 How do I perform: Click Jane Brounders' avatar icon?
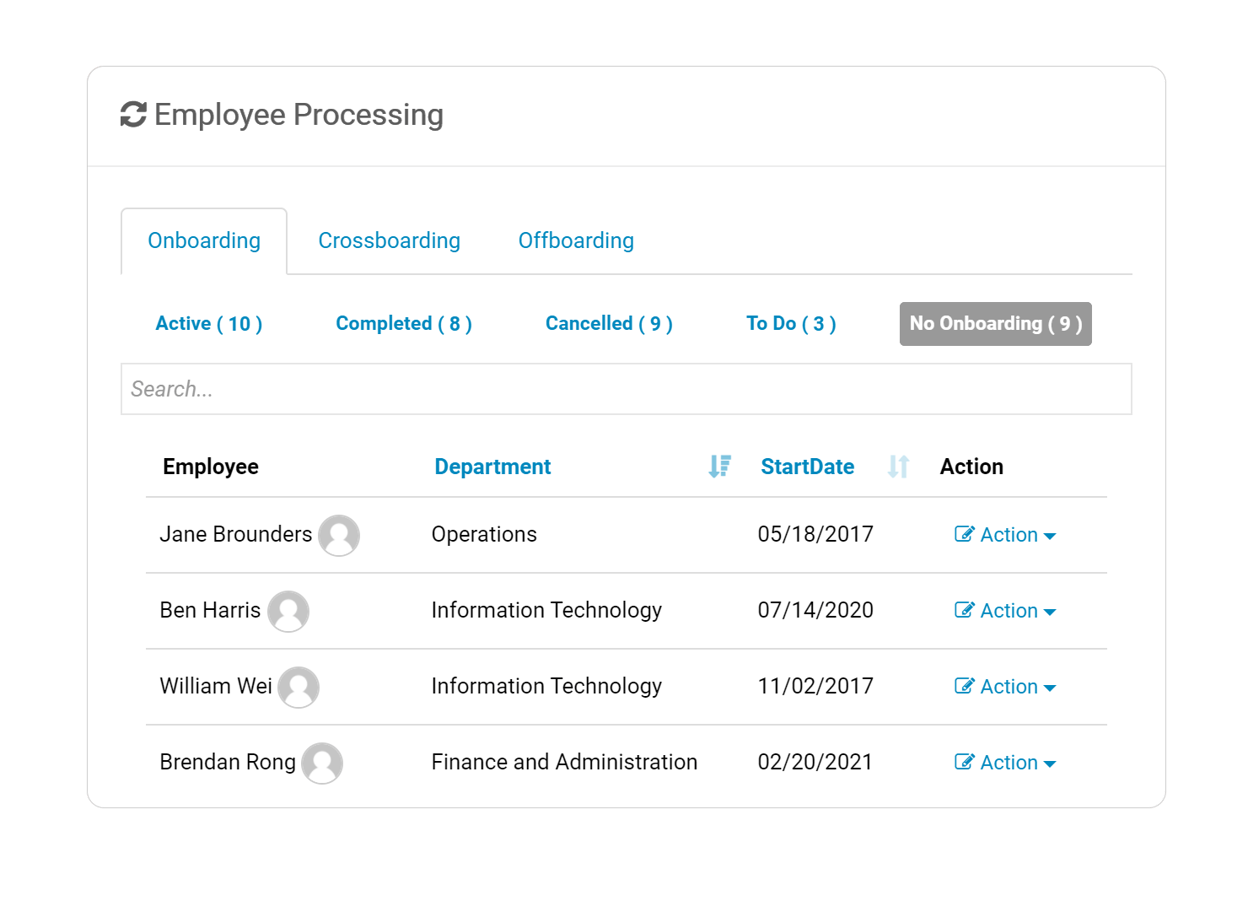(x=339, y=535)
